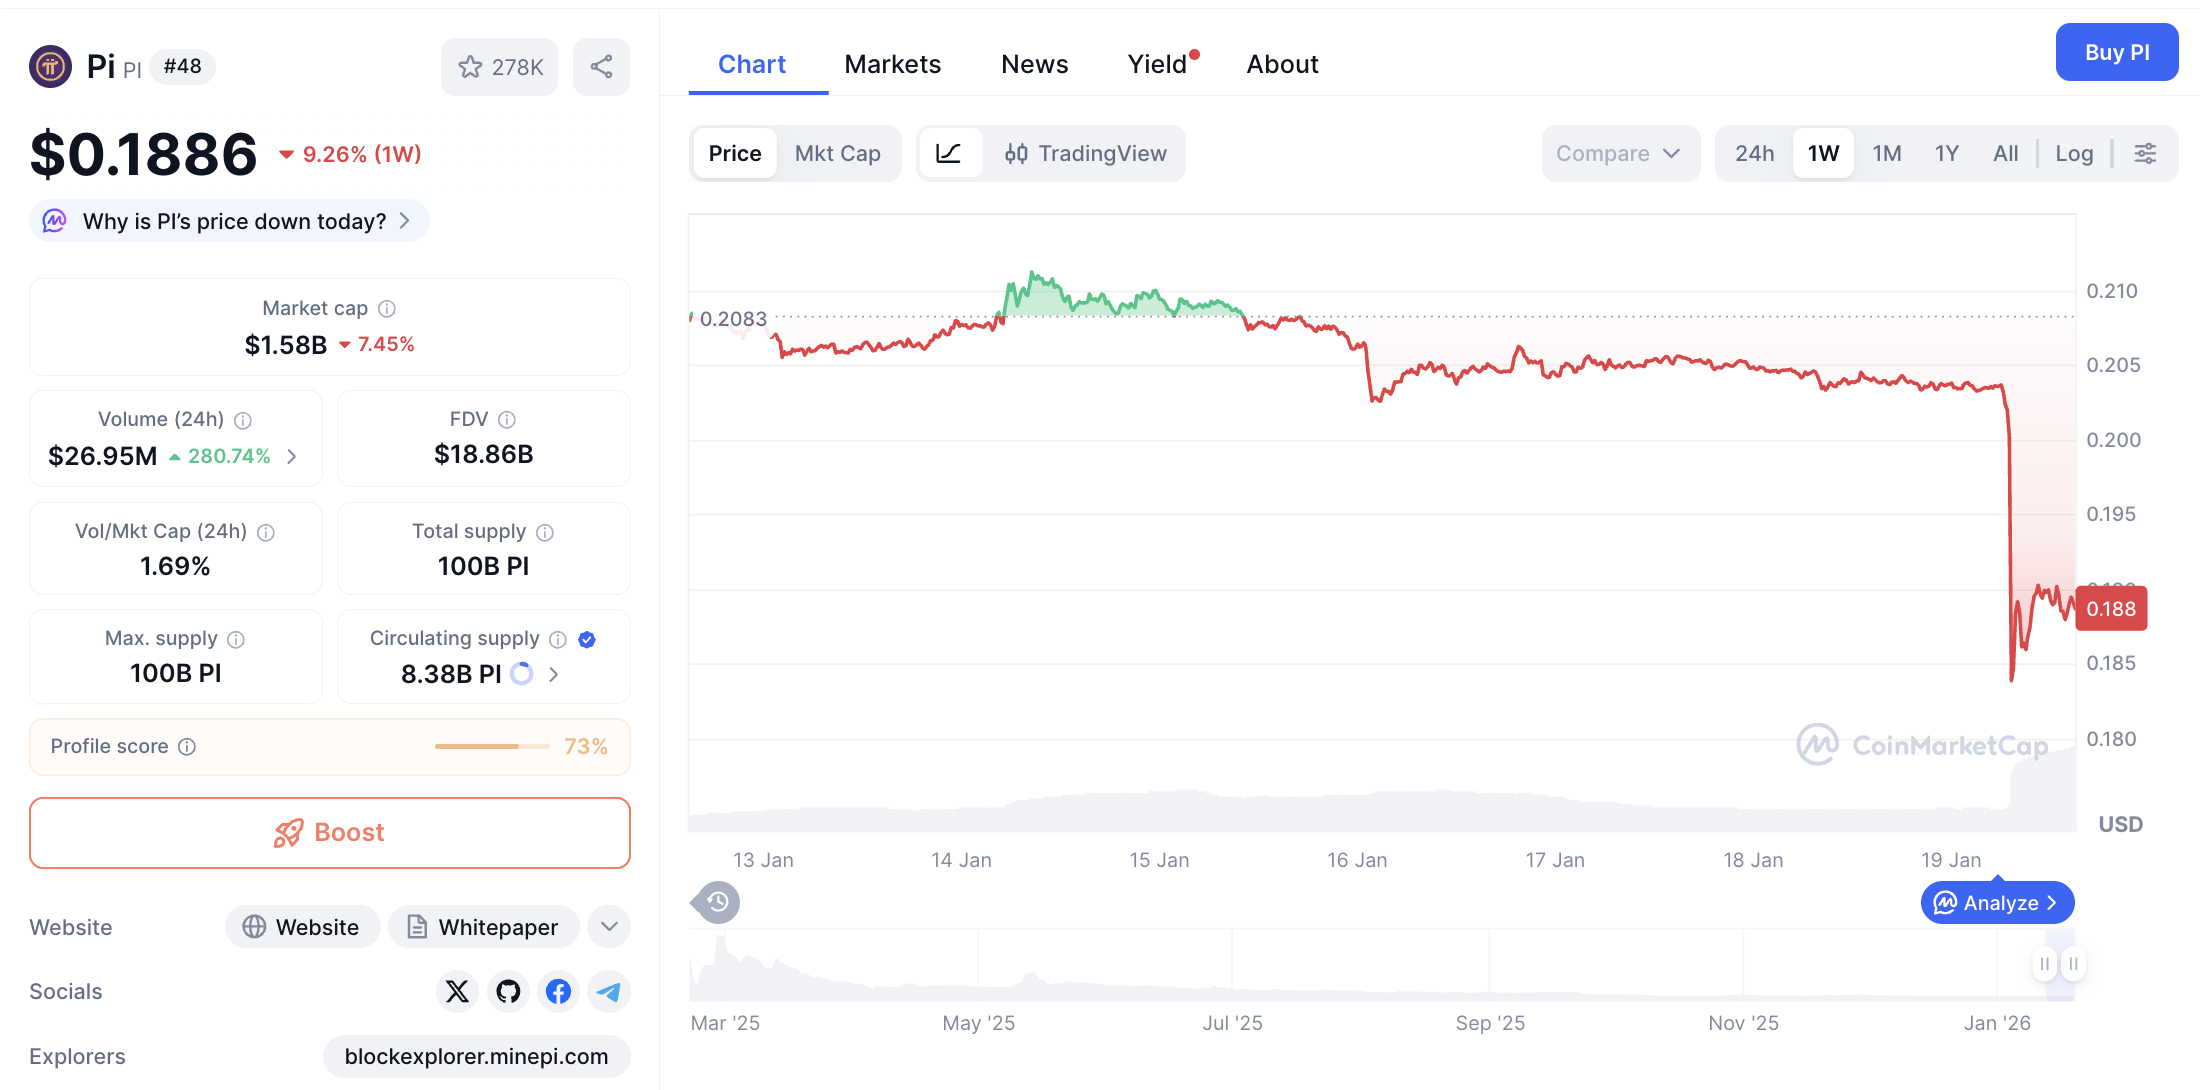Image resolution: width=2200 pixels, height=1090 pixels.
Task: Open Pi's X social profile
Action: 457,991
